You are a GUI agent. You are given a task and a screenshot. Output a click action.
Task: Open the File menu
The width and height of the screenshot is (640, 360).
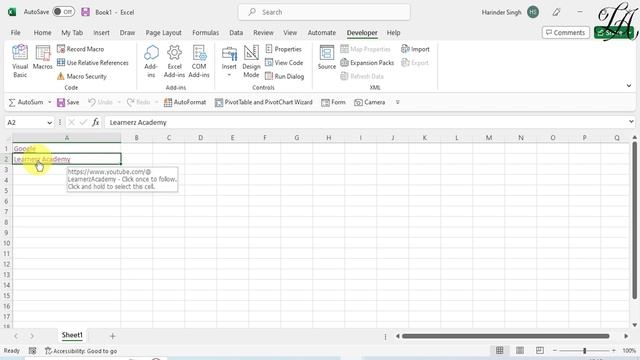point(16,33)
